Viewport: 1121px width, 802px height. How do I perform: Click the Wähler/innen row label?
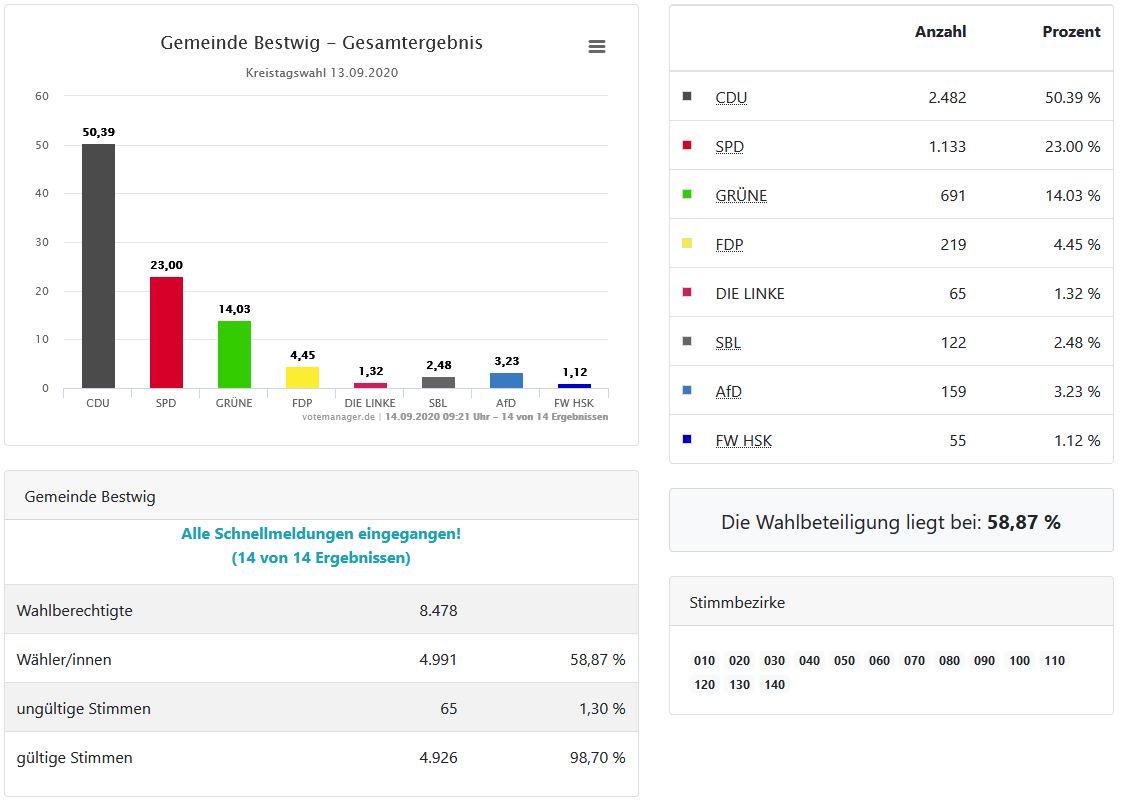tap(64, 660)
